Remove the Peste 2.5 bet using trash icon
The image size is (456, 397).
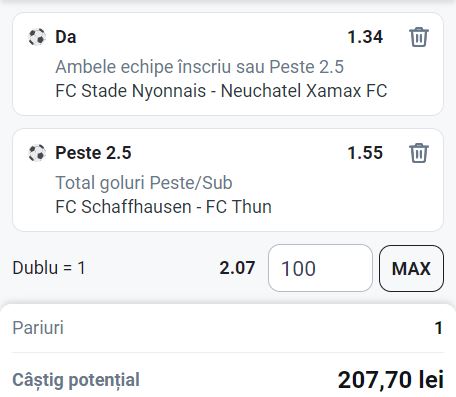point(419,153)
